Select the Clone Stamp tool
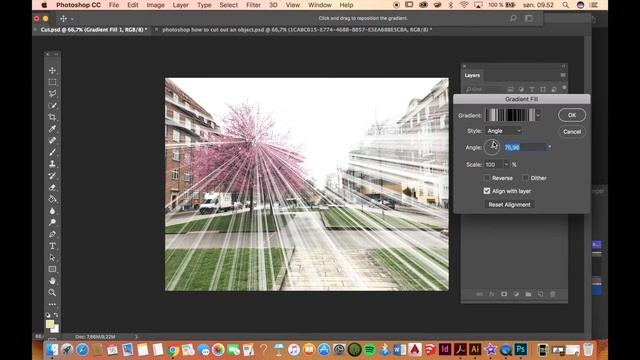The width and height of the screenshot is (640, 360). click(x=52, y=164)
